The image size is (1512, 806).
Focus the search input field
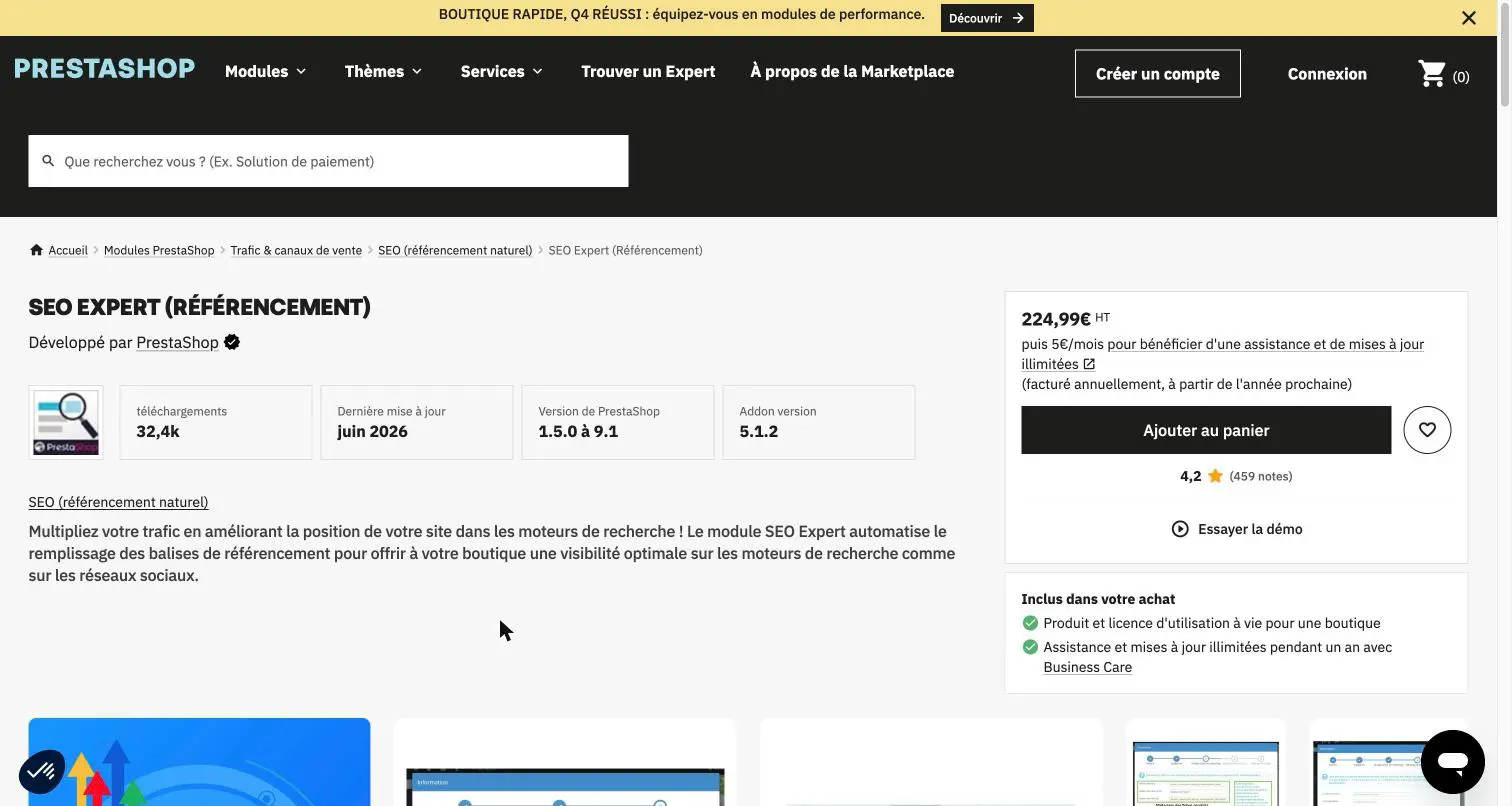pos(328,161)
